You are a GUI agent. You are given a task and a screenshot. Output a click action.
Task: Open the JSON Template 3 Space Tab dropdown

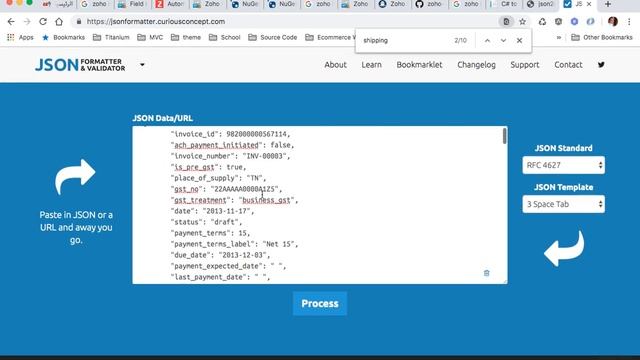pos(563,204)
